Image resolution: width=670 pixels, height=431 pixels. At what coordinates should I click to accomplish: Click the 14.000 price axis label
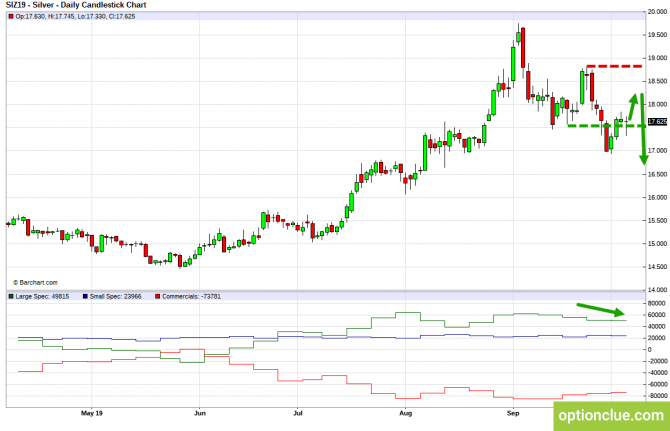pyautogui.click(x=657, y=290)
